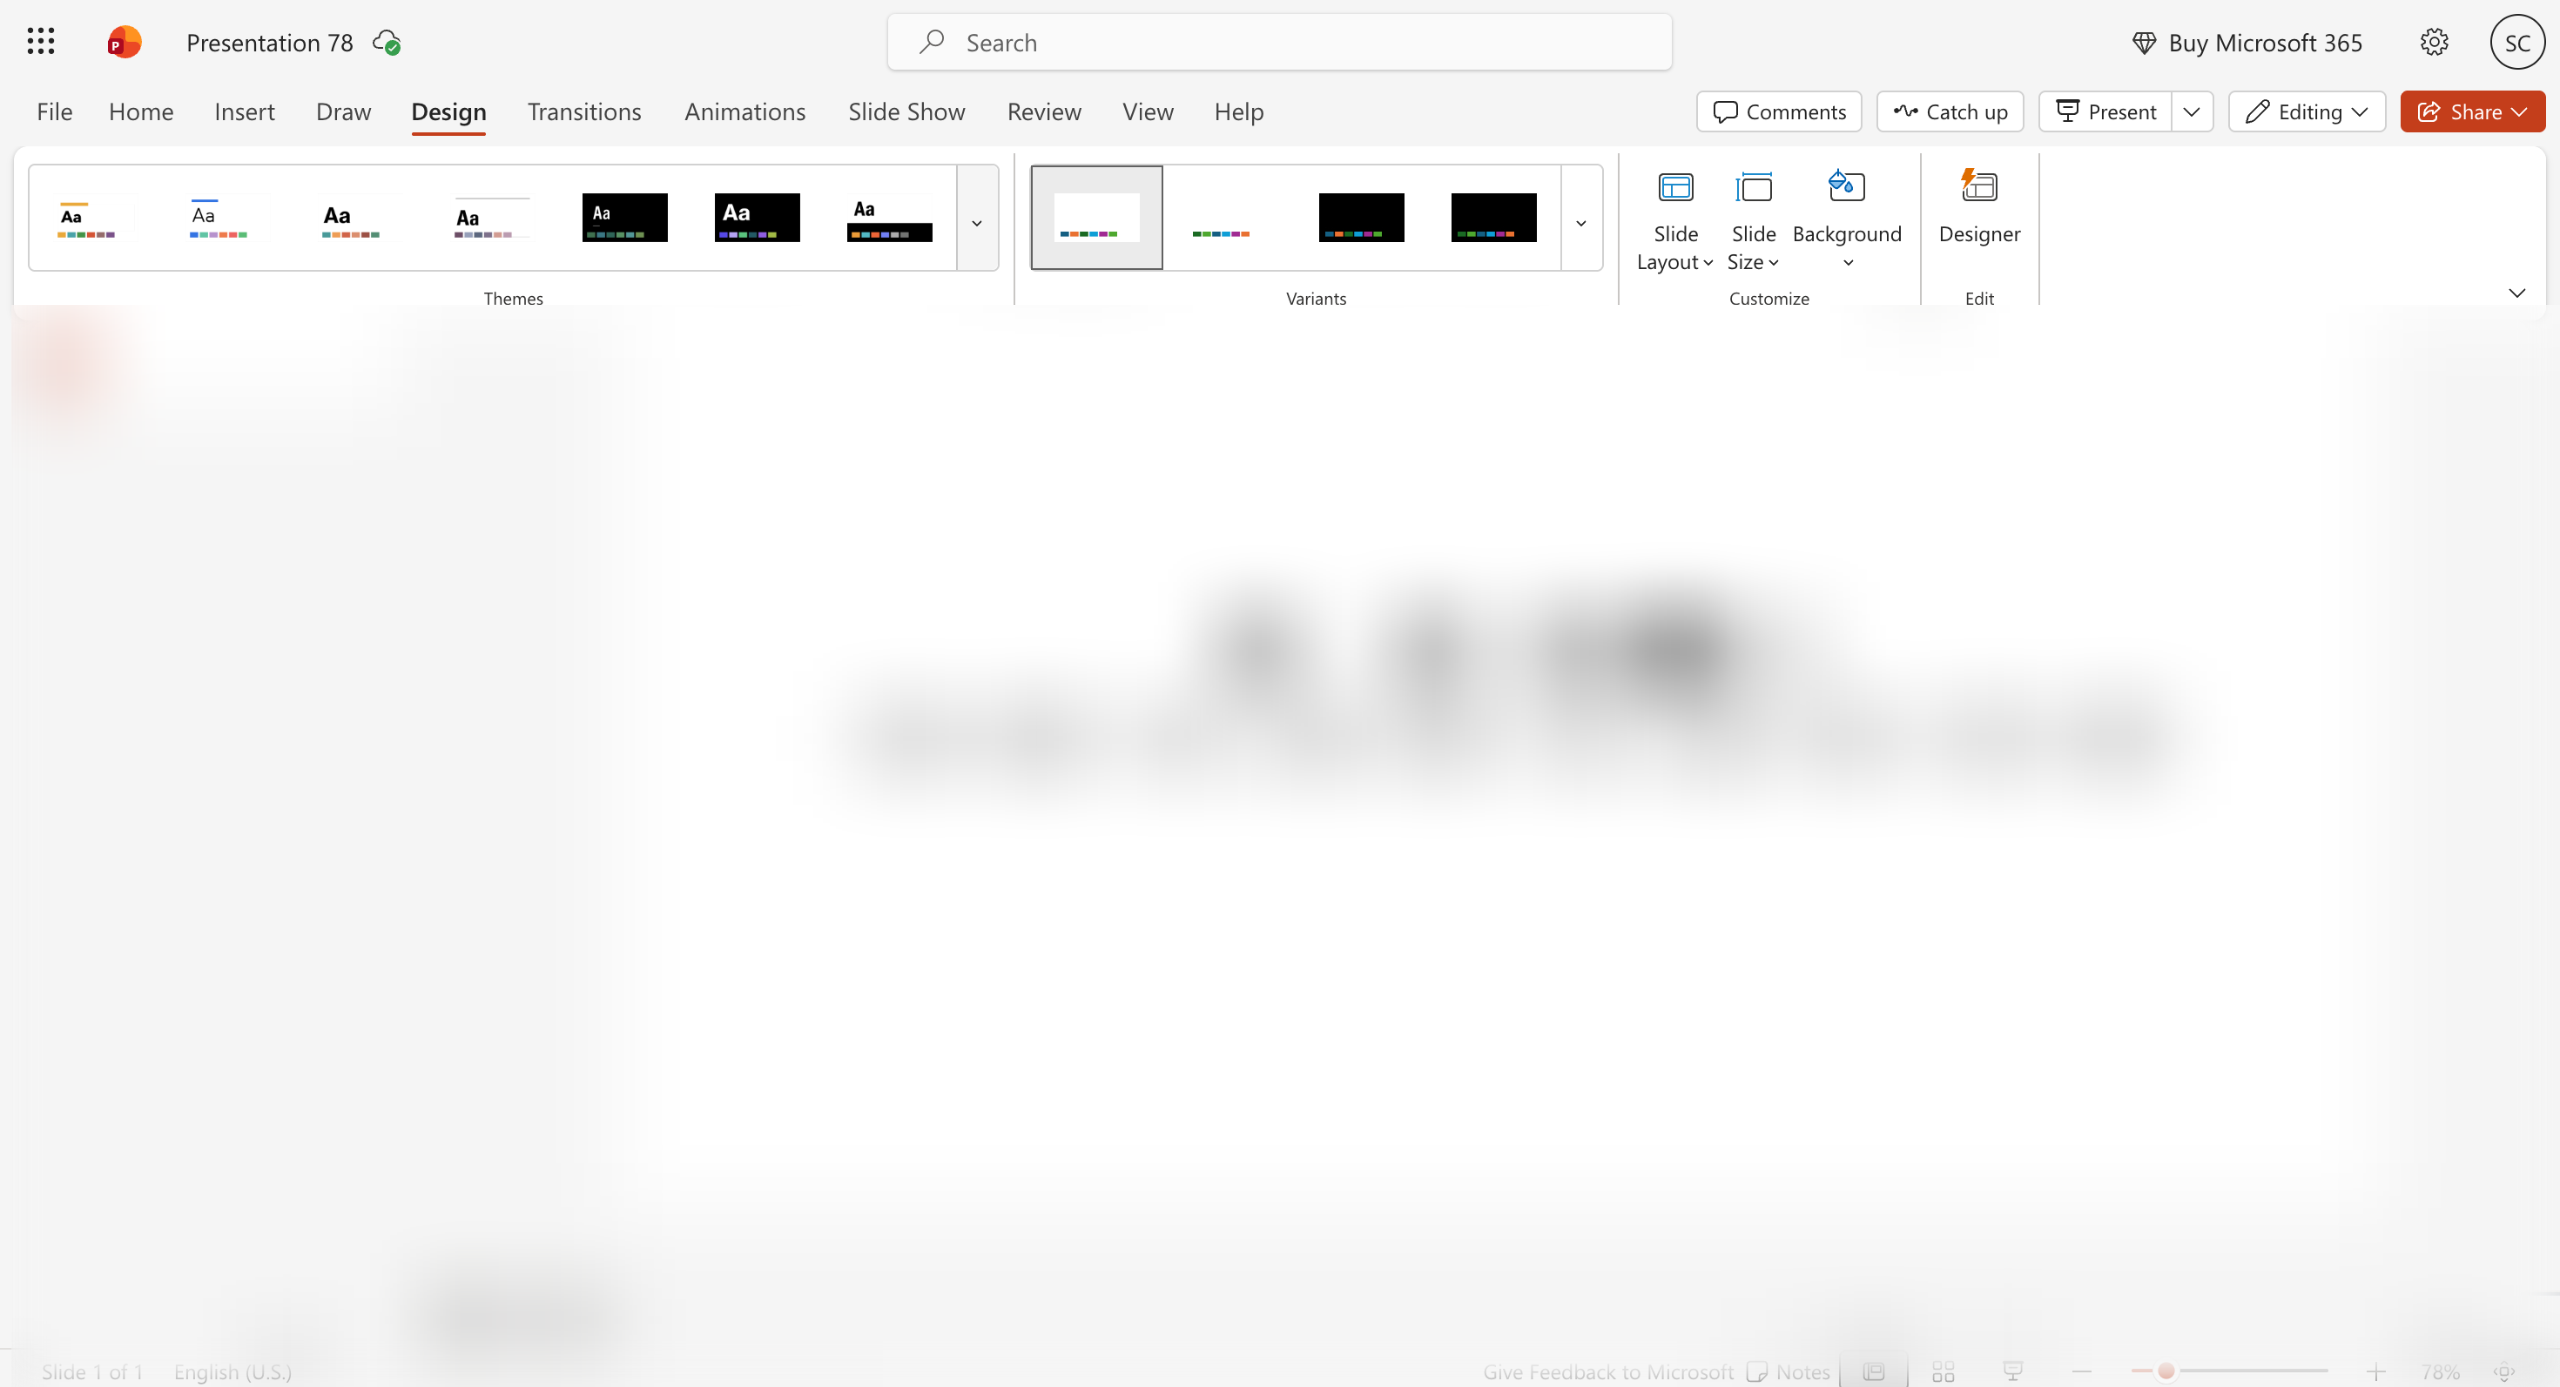Select the first white variant thumbnail
Image resolution: width=2560 pixels, height=1387 pixels.
coord(1097,218)
